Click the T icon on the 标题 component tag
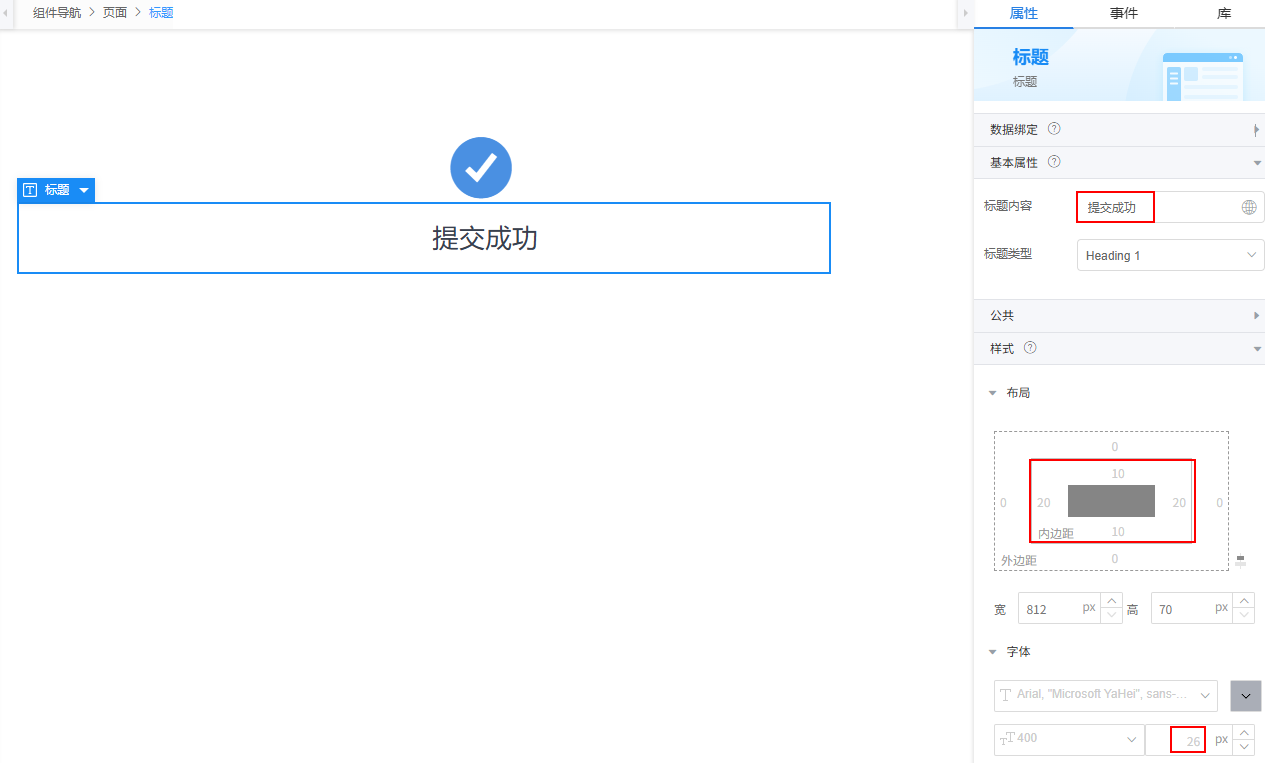This screenshot has width=1265, height=763. coord(30,190)
